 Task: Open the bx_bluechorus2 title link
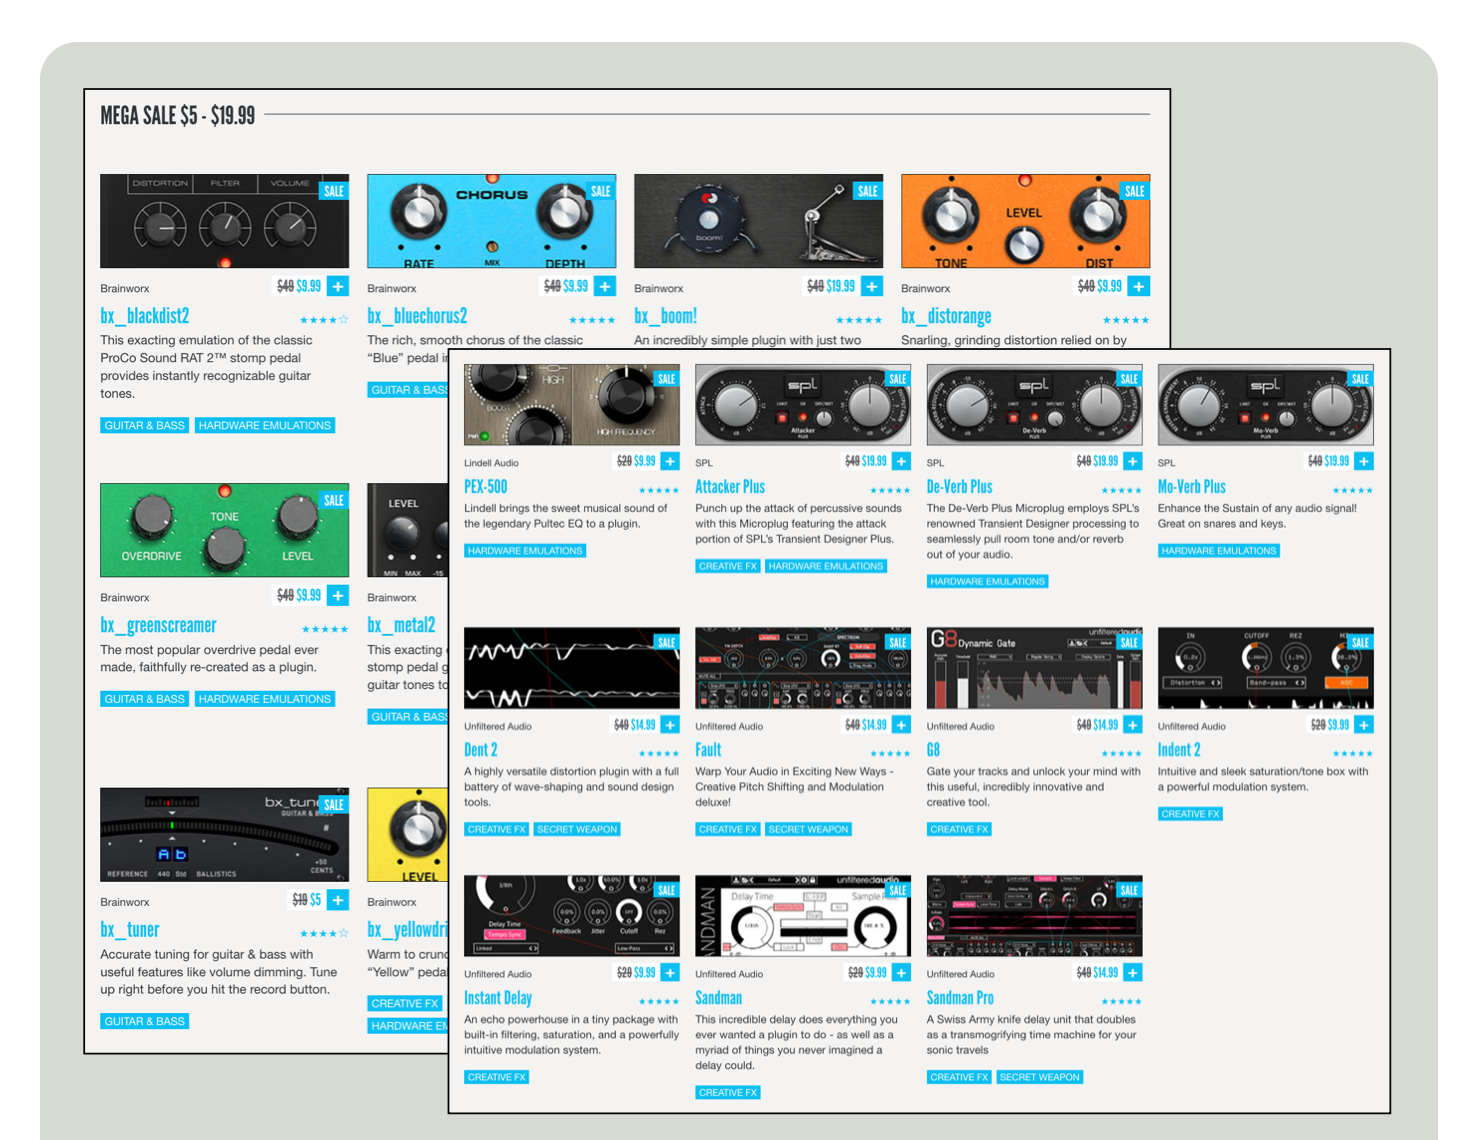[417, 316]
